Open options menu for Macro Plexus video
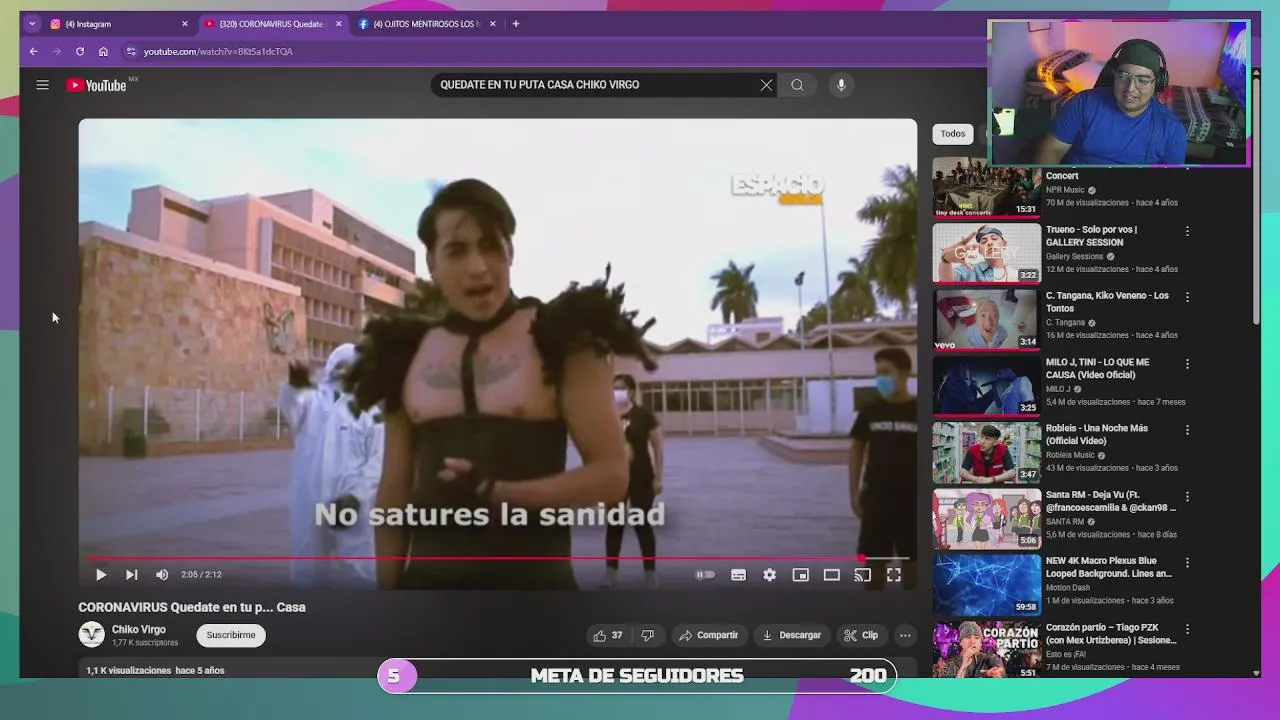The image size is (1280, 720). [1187, 563]
